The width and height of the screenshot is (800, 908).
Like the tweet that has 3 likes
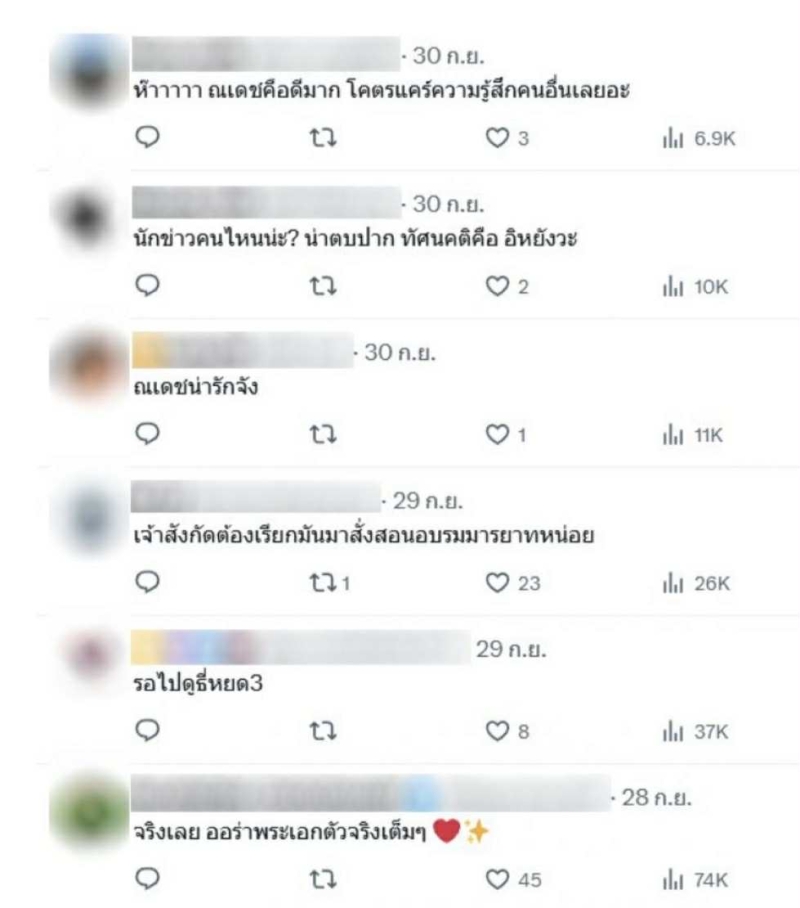[507, 138]
